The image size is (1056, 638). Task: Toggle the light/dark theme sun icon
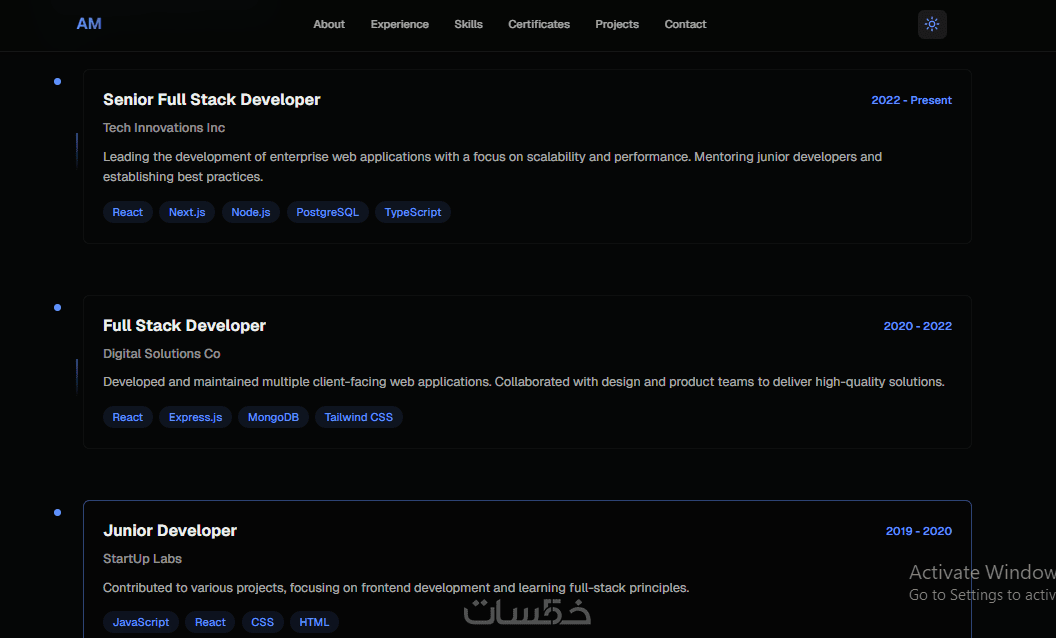point(932,24)
